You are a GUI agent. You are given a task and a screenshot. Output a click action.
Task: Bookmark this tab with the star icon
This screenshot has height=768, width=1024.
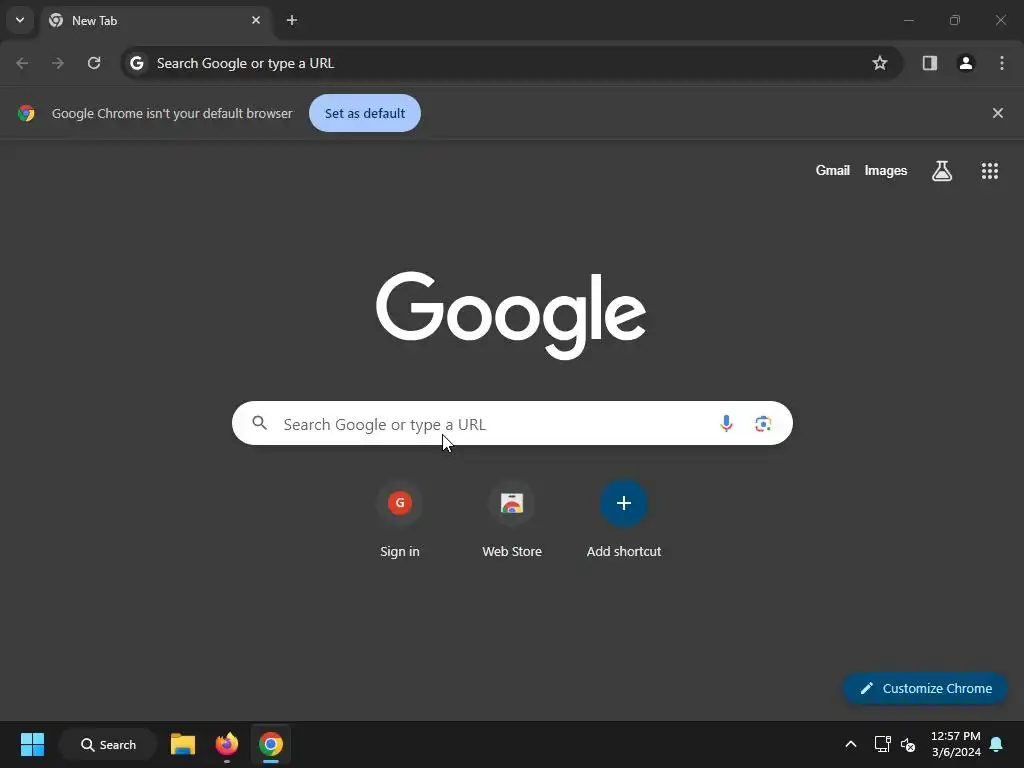pos(880,63)
